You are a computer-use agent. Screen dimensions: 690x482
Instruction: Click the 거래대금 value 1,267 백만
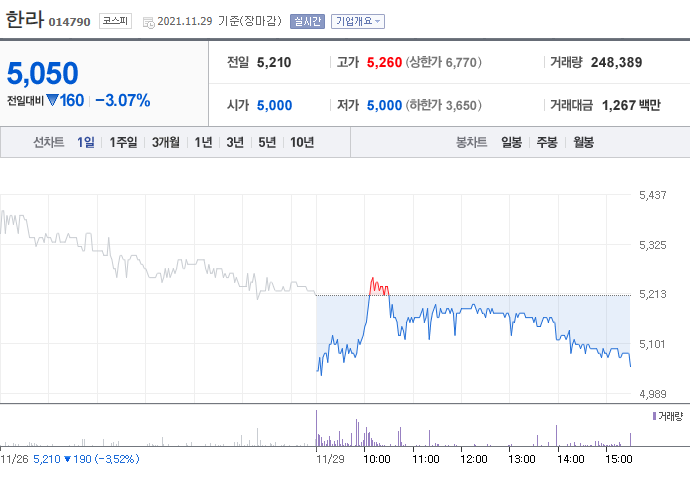tap(631, 105)
